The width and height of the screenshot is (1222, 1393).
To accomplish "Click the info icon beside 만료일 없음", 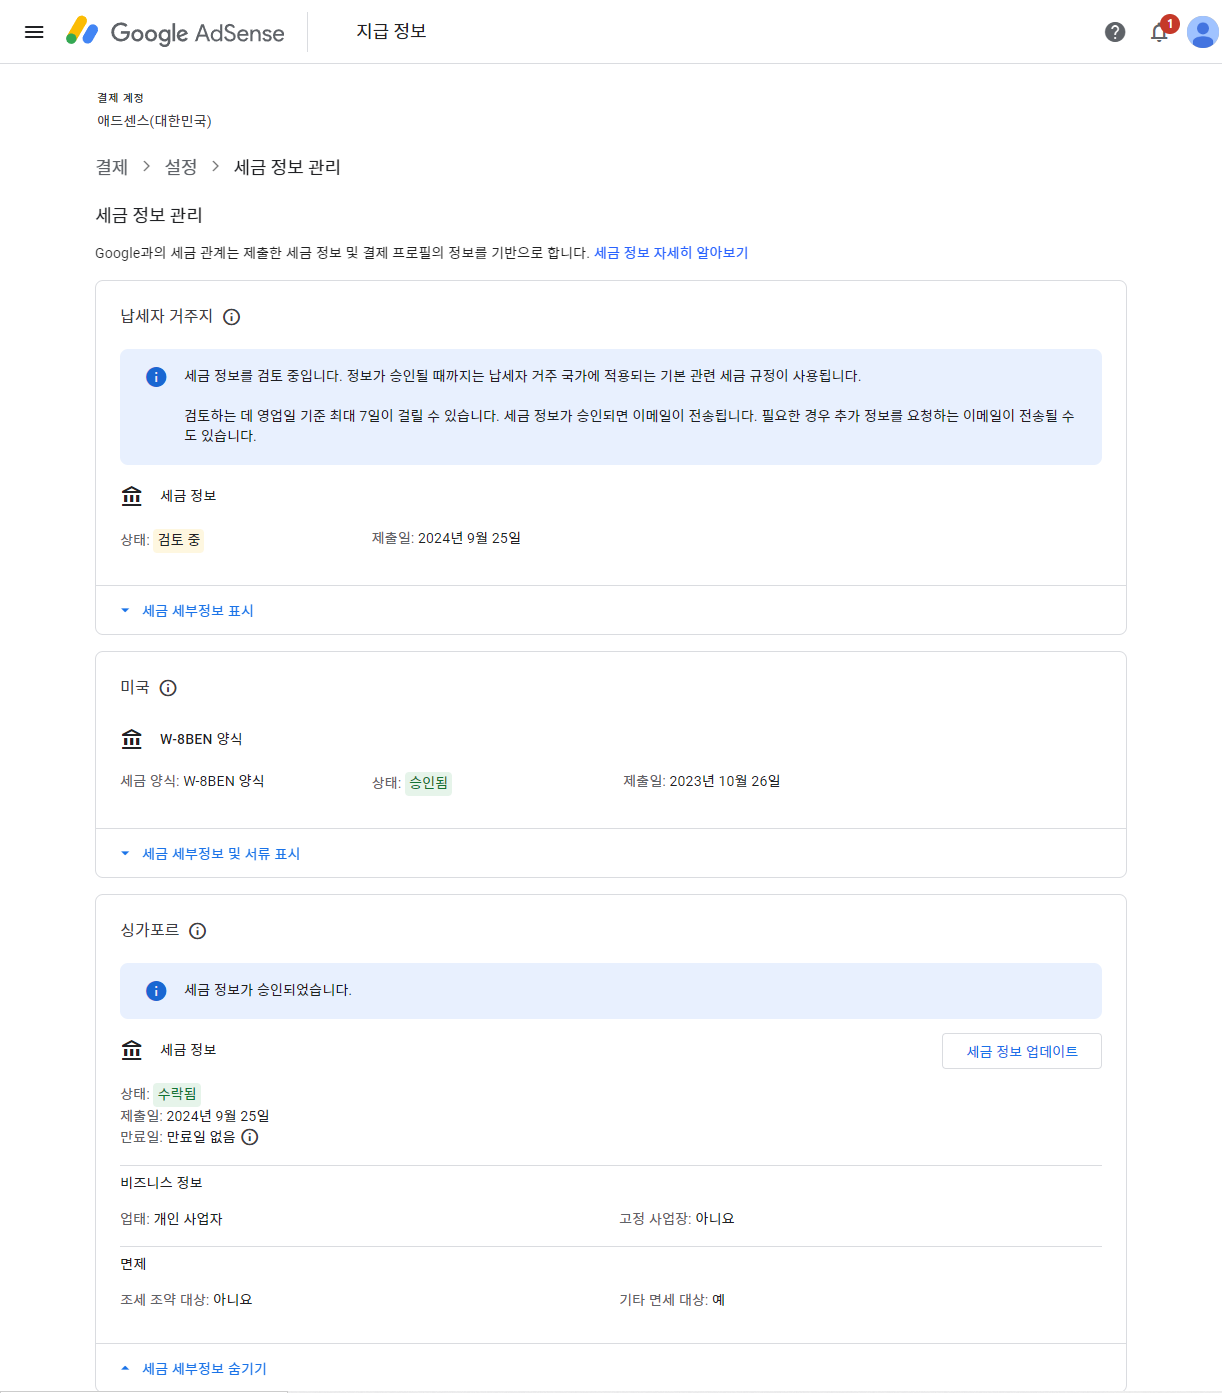I will [x=250, y=1137].
